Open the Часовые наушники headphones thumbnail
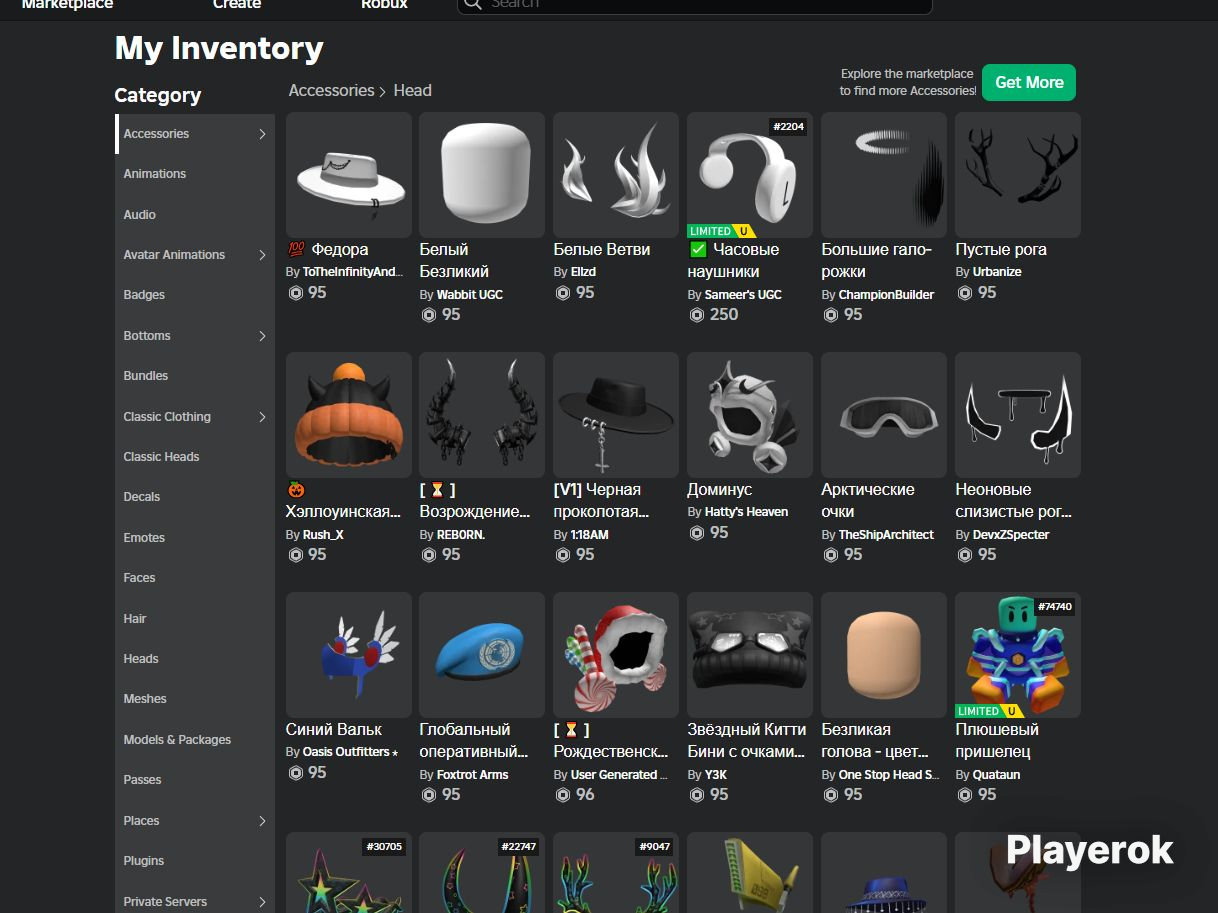1218x913 pixels. (750, 175)
